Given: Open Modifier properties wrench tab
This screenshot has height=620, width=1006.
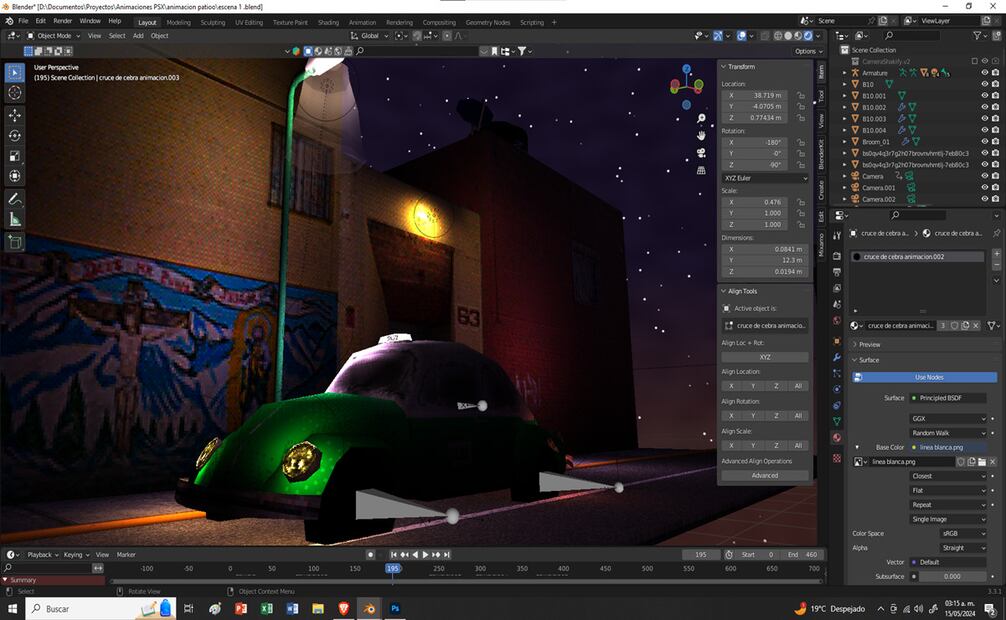Looking at the screenshot, I should point(837,356).
